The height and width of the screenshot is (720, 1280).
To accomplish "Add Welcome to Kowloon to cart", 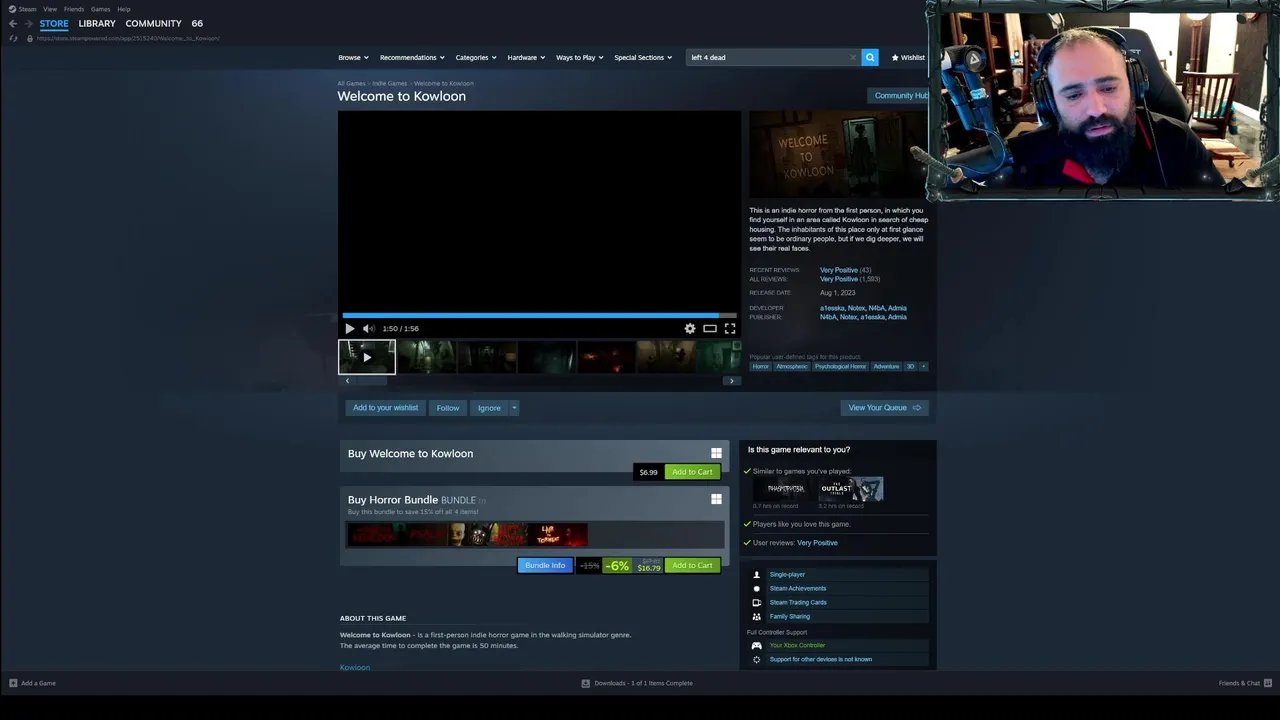I will pos(692,472).
